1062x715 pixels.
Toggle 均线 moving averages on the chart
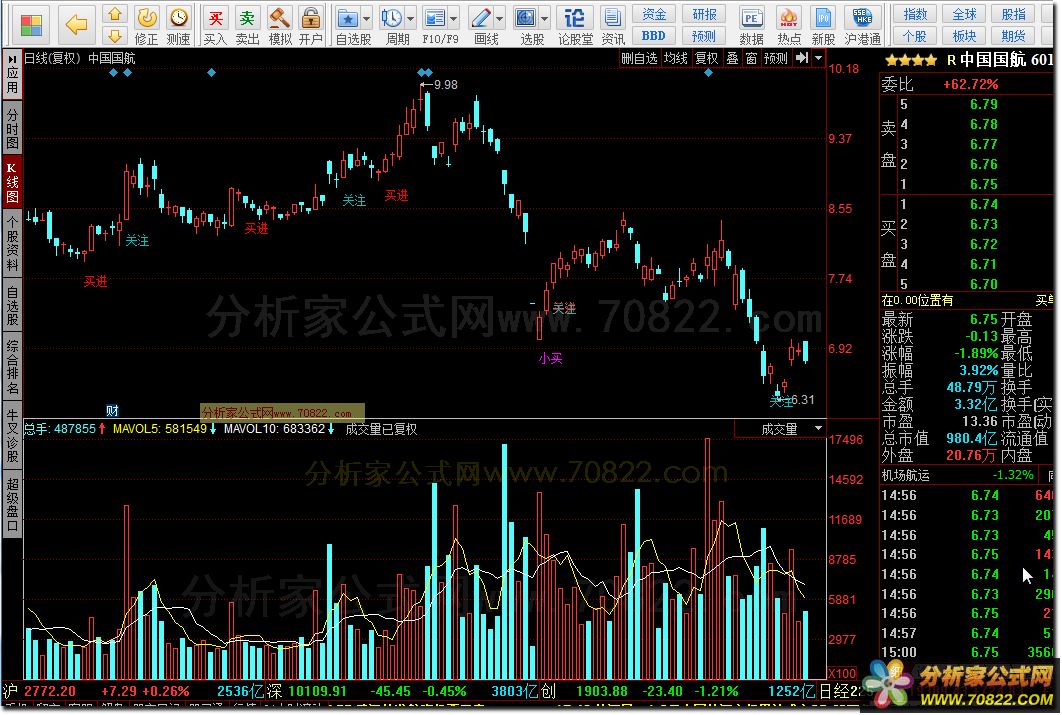(675, 58)
